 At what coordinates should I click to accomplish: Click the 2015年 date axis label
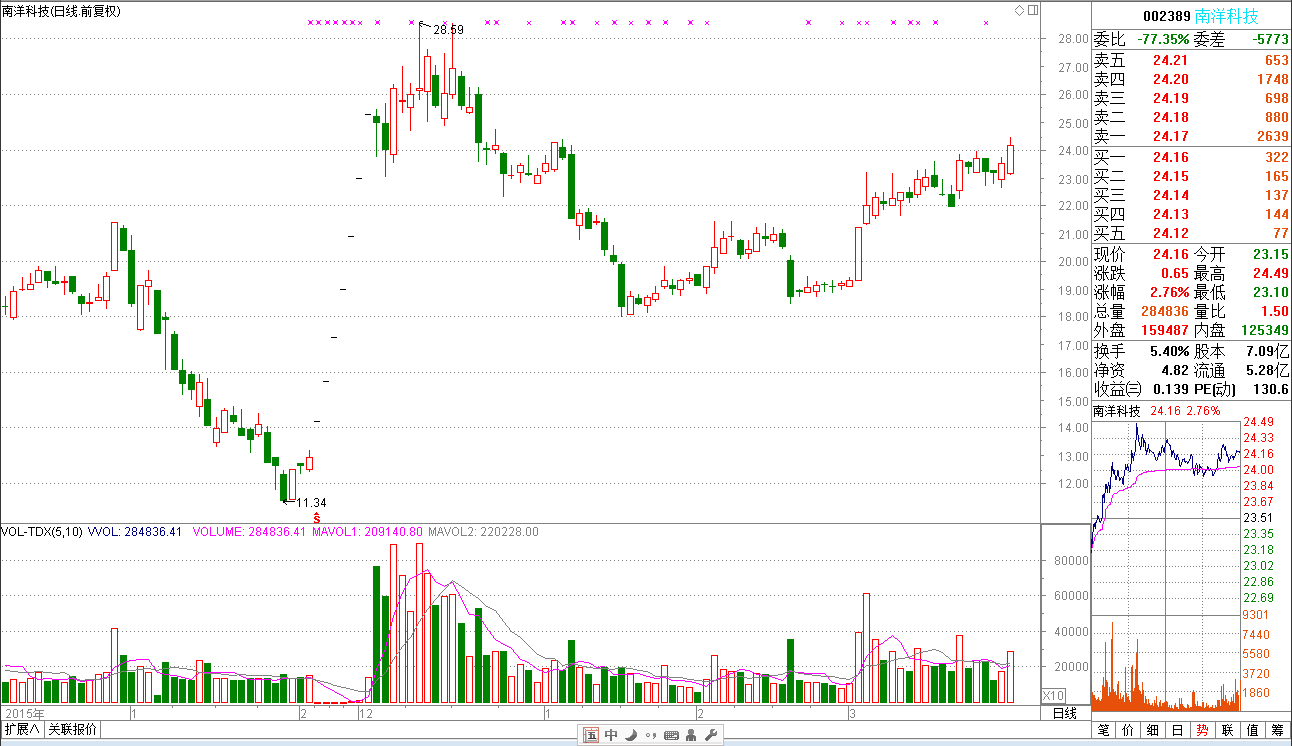[24, 714]
